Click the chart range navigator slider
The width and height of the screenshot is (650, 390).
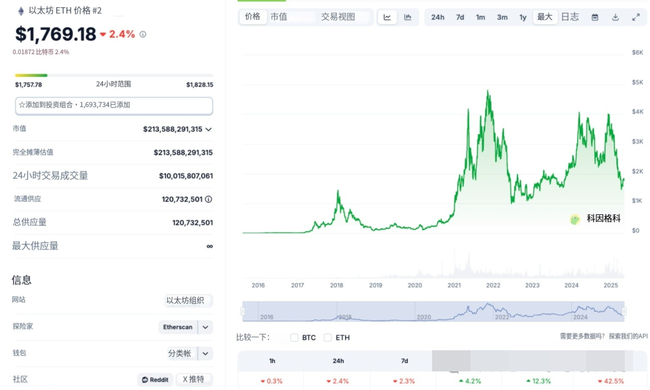(x=433, y=311)
